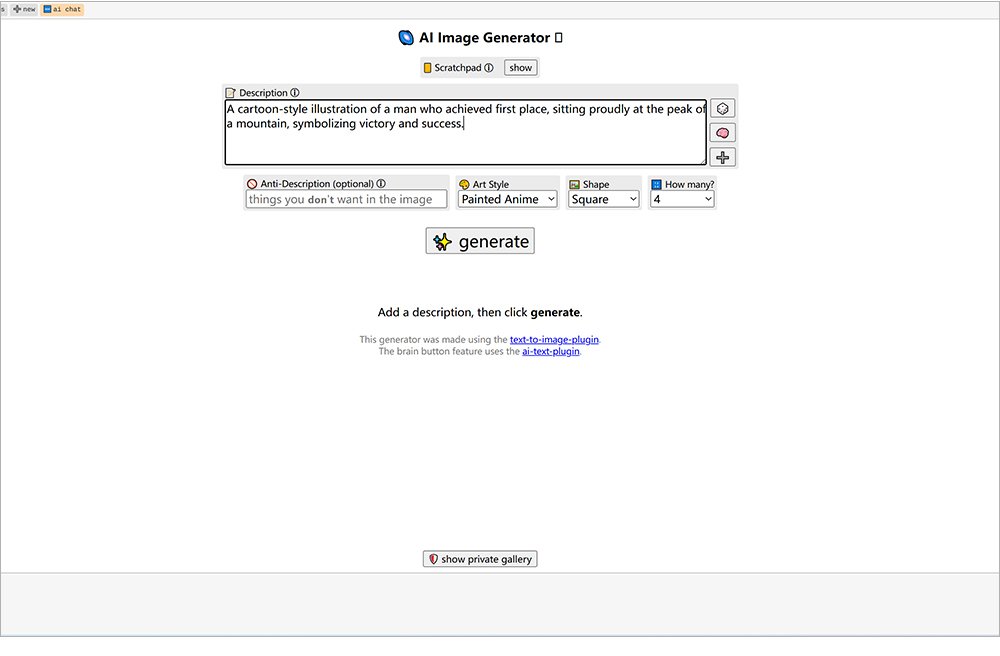Click the brain AI-enhance button

(x=722, y=133)
